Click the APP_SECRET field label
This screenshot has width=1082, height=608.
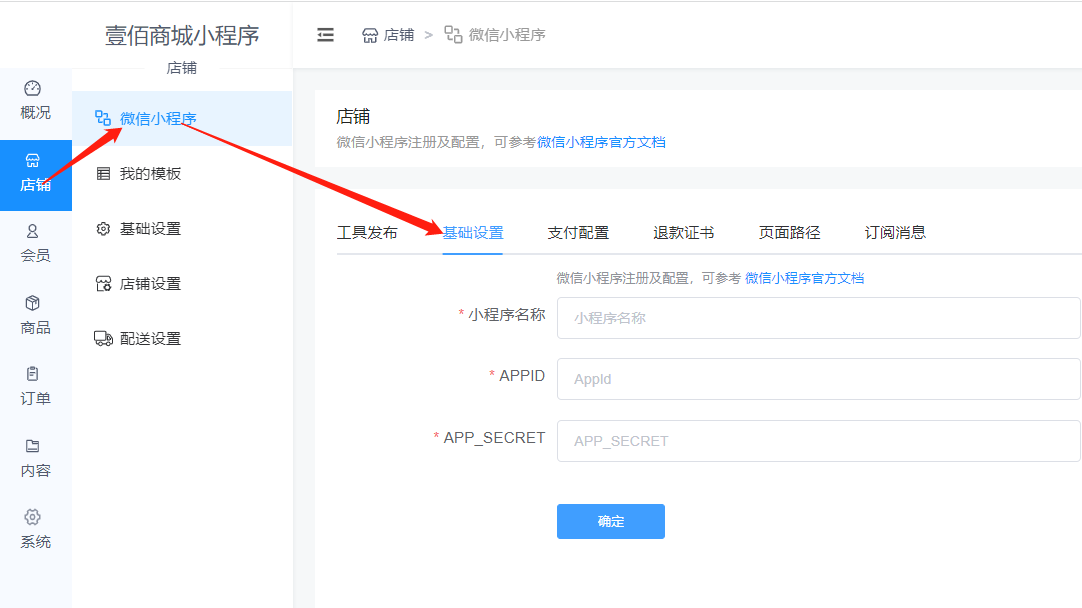[494, 438]
